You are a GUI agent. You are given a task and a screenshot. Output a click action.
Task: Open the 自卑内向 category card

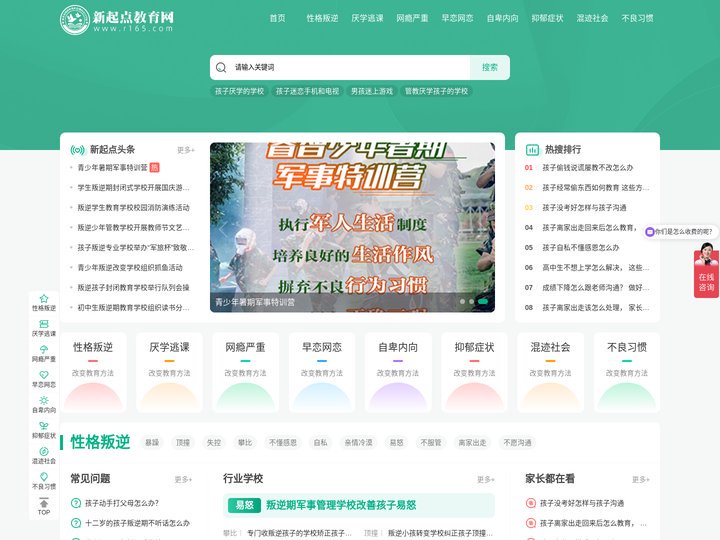click(x=398, y=372)
